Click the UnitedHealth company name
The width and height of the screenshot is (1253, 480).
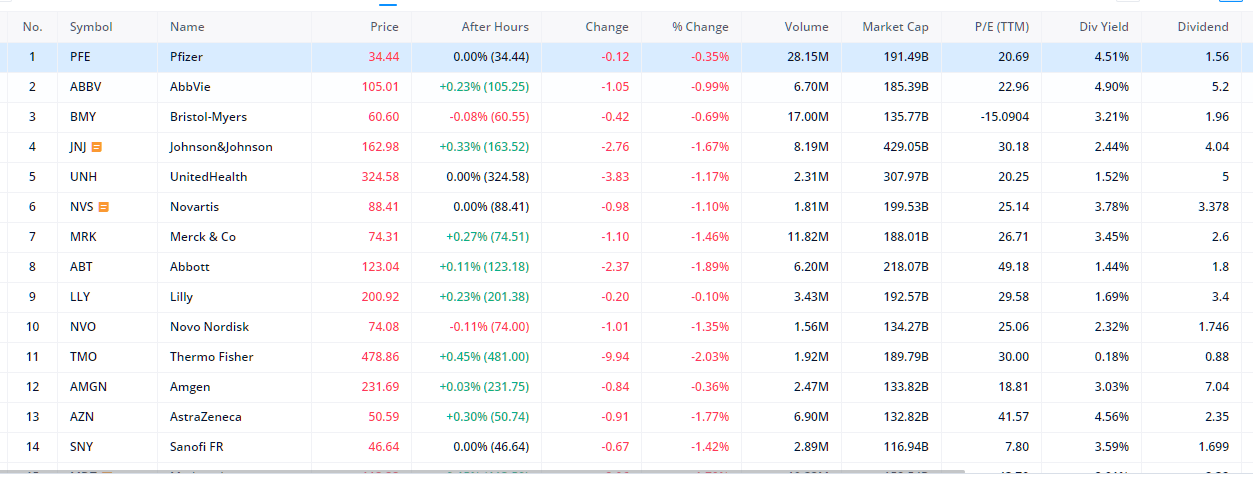coord(208,177)
